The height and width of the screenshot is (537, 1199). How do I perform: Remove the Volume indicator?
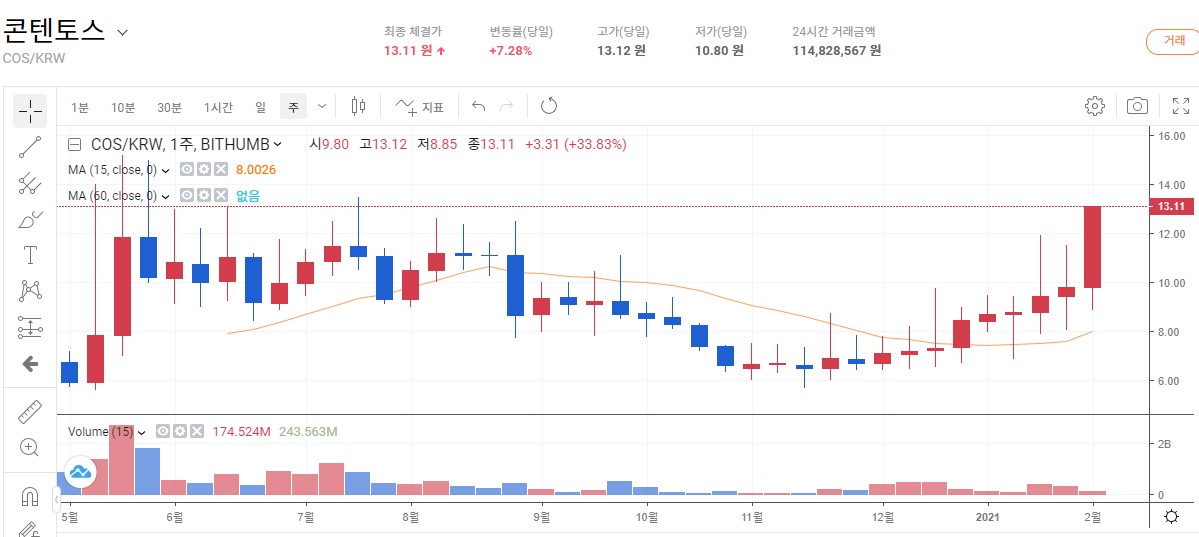pos(197,431)
